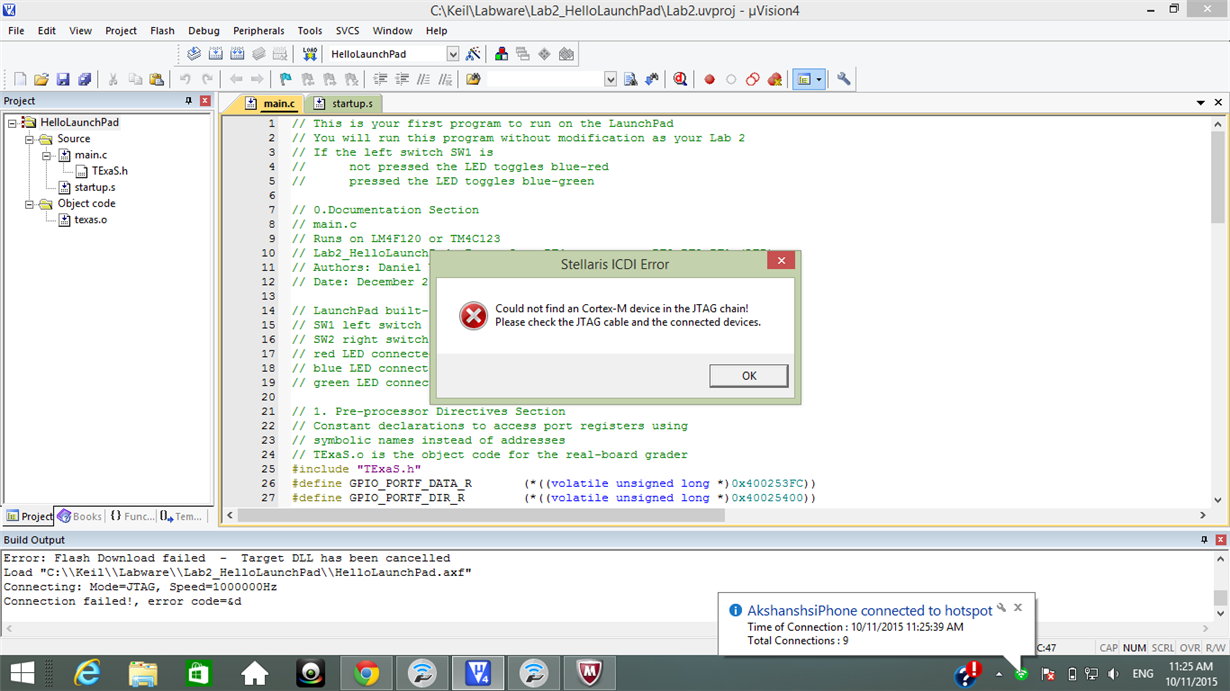Open the editor tab list dropdown arrow

click(x=1200, y=103)
